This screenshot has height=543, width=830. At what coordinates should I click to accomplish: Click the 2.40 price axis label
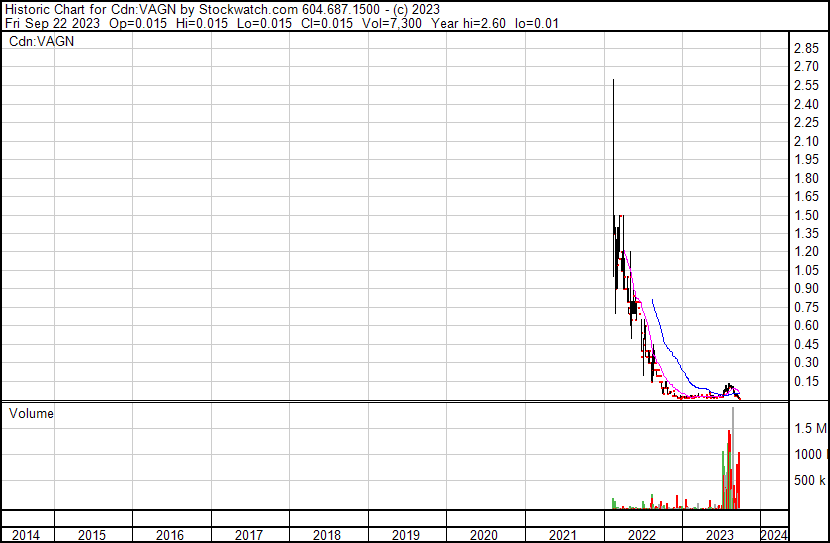(x=806, y=104)
